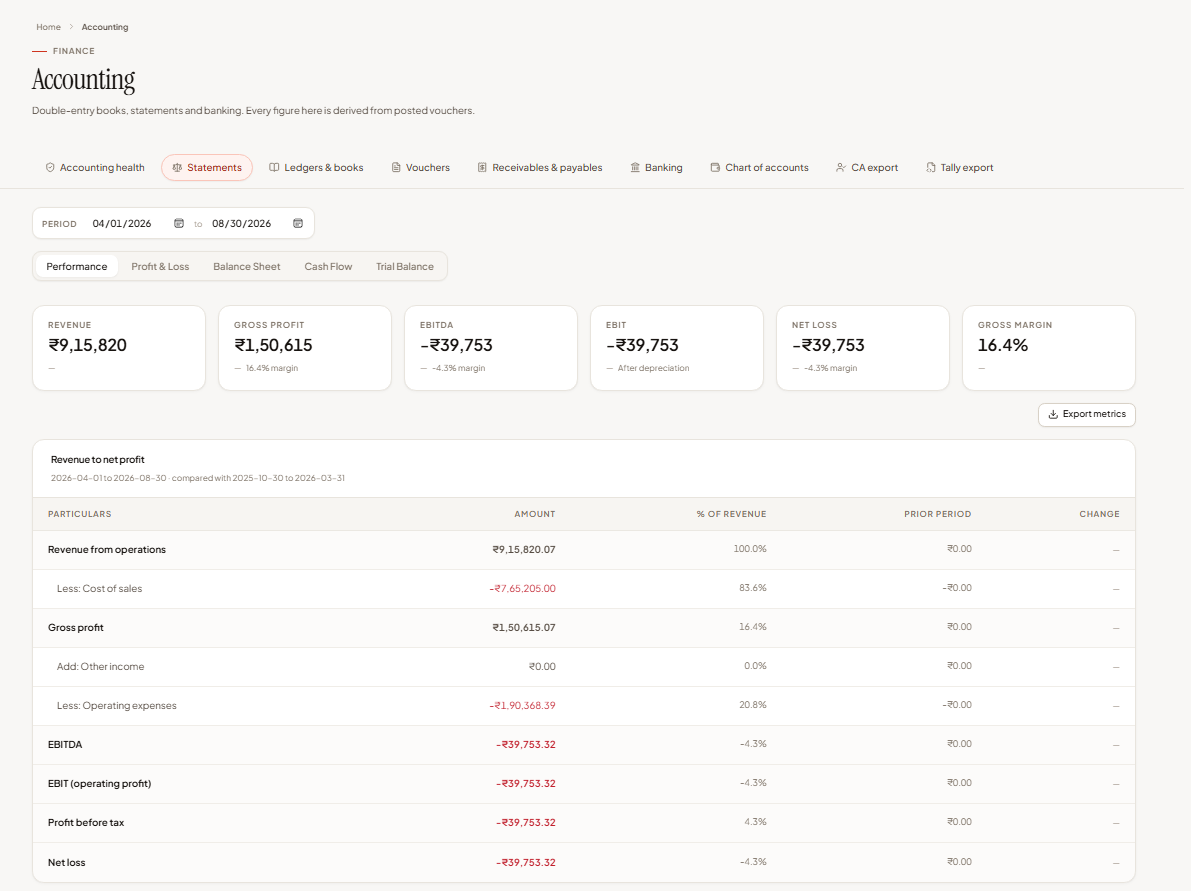This screenshot has width=1191, height=891.
Task: Click the Accounting breadcrumb item
Action: click(105, 27)
